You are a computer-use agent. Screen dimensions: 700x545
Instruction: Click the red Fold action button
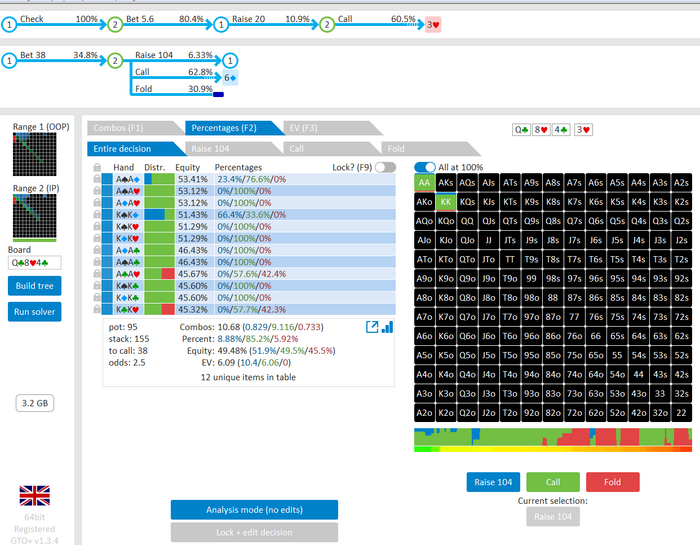612,482
